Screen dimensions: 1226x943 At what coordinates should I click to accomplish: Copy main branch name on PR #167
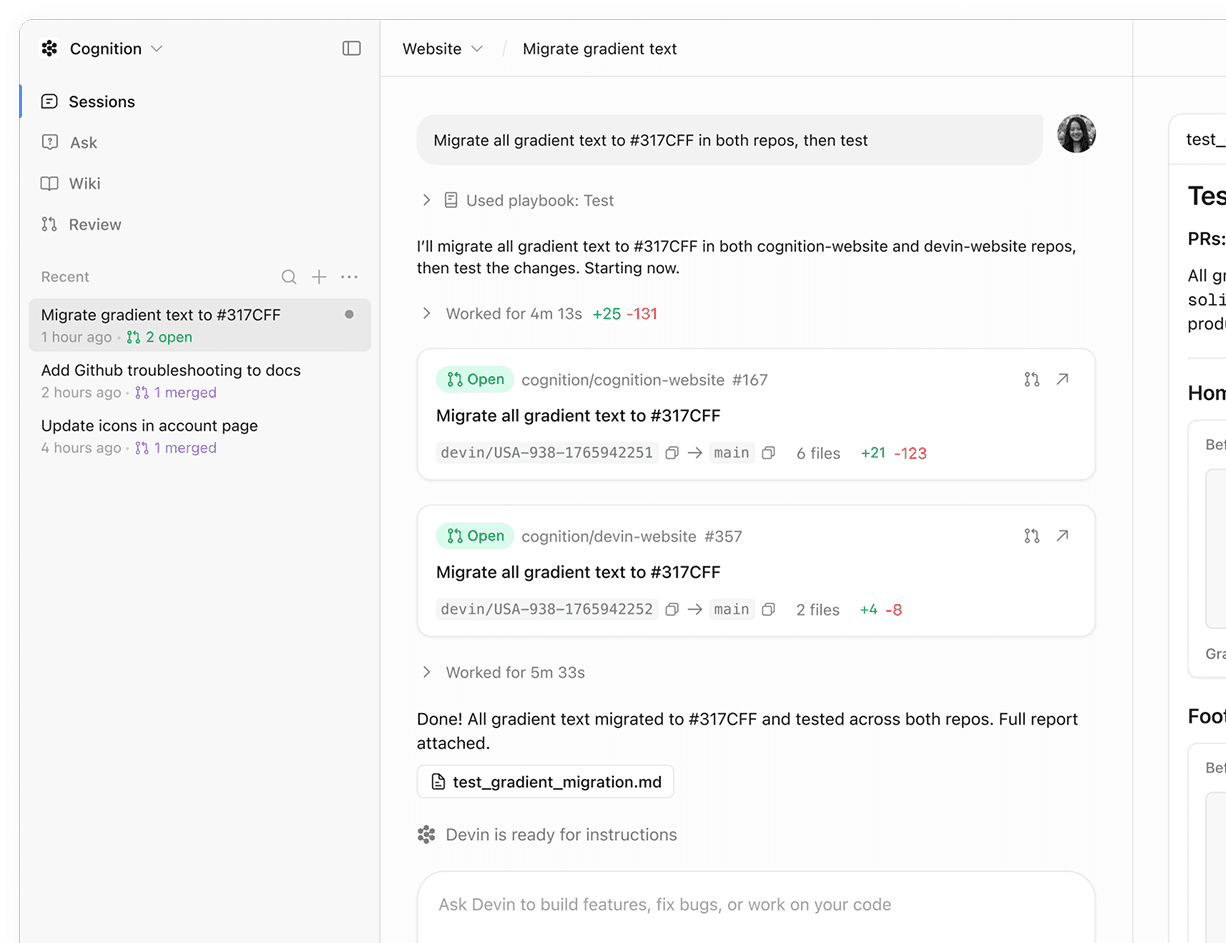tap(768, 453)
